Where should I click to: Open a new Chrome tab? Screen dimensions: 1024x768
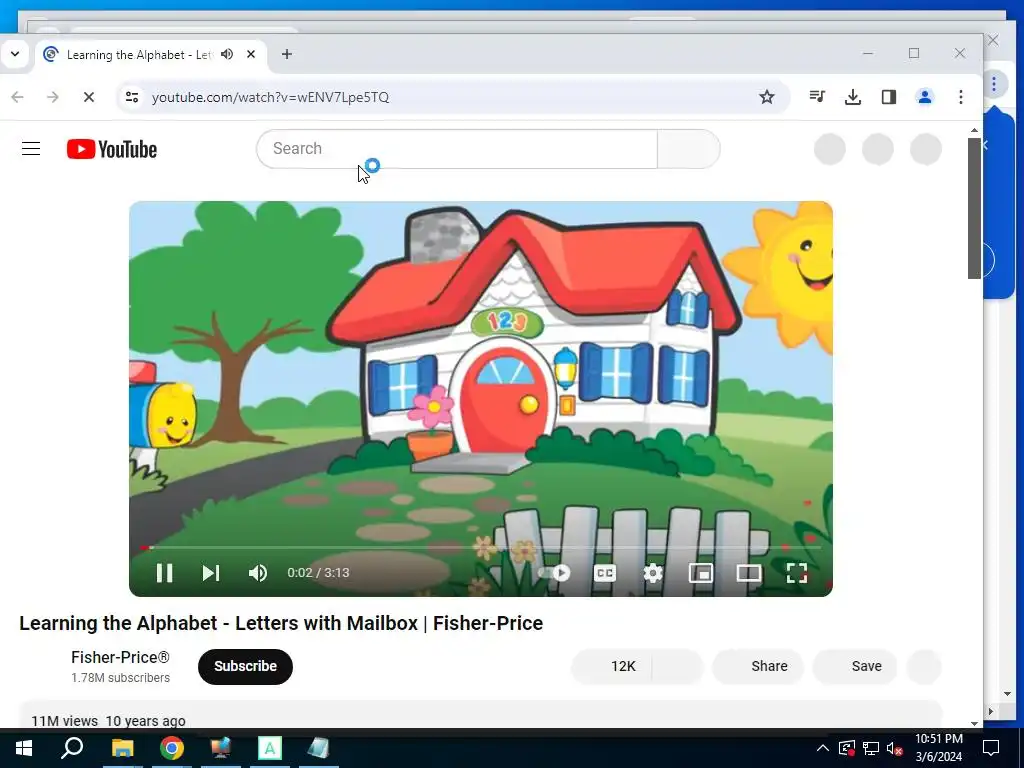click(x=287, y=54)
